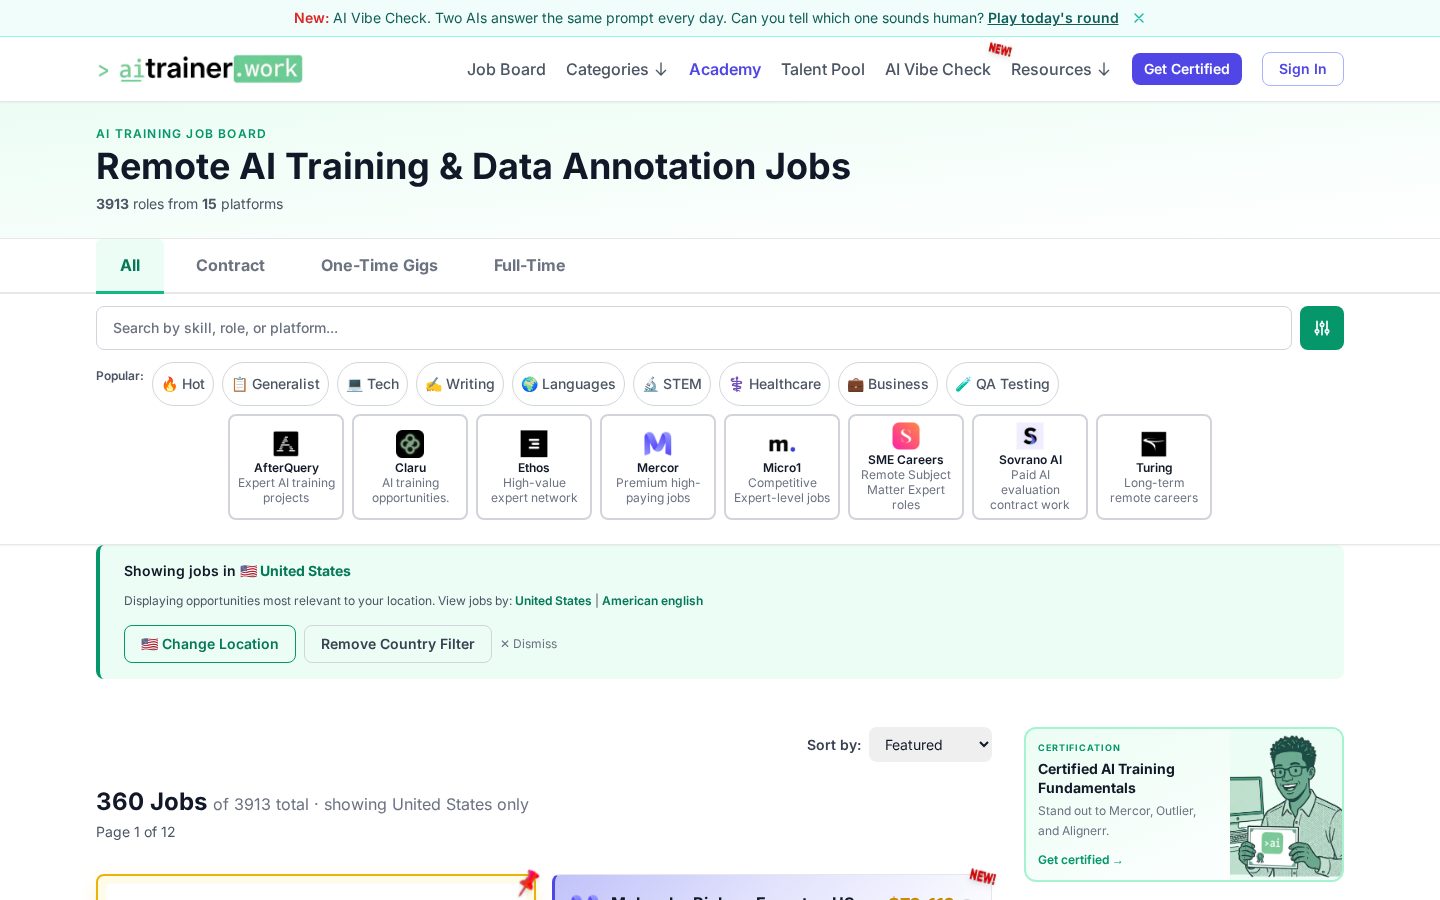Click the Get certified arrow link
Image resolution: width=1440 pixels, height=900 pixels.
point(1080,860)
